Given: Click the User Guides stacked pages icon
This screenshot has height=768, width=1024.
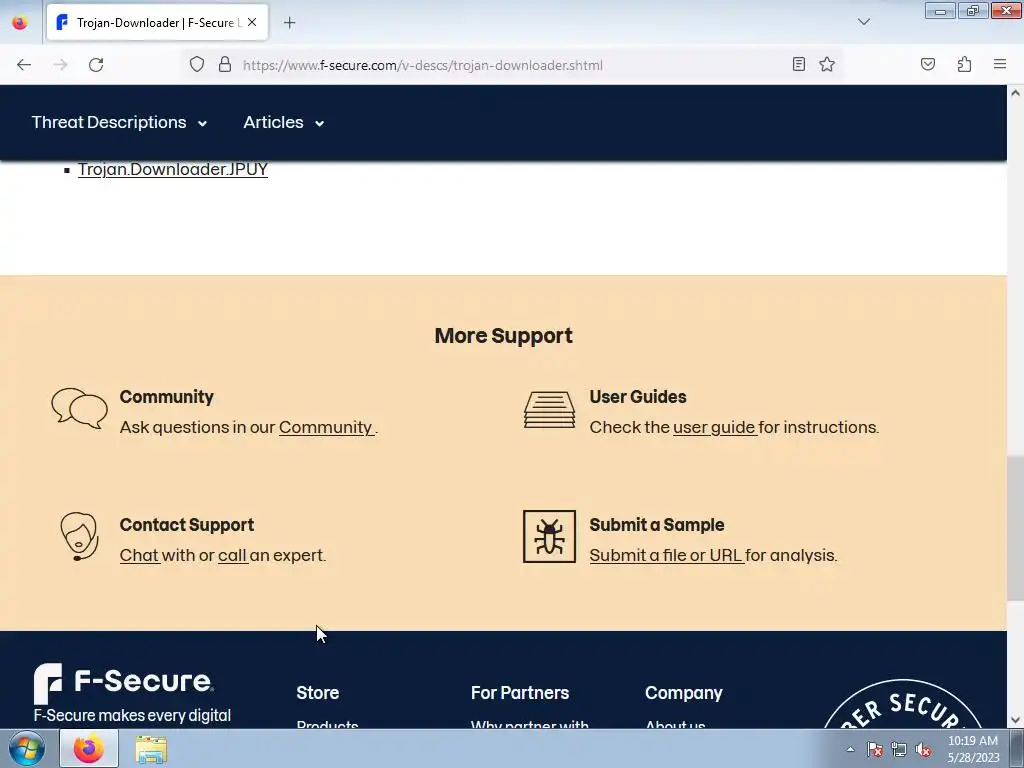Looking at the screenshot, I should pos(549,409).
